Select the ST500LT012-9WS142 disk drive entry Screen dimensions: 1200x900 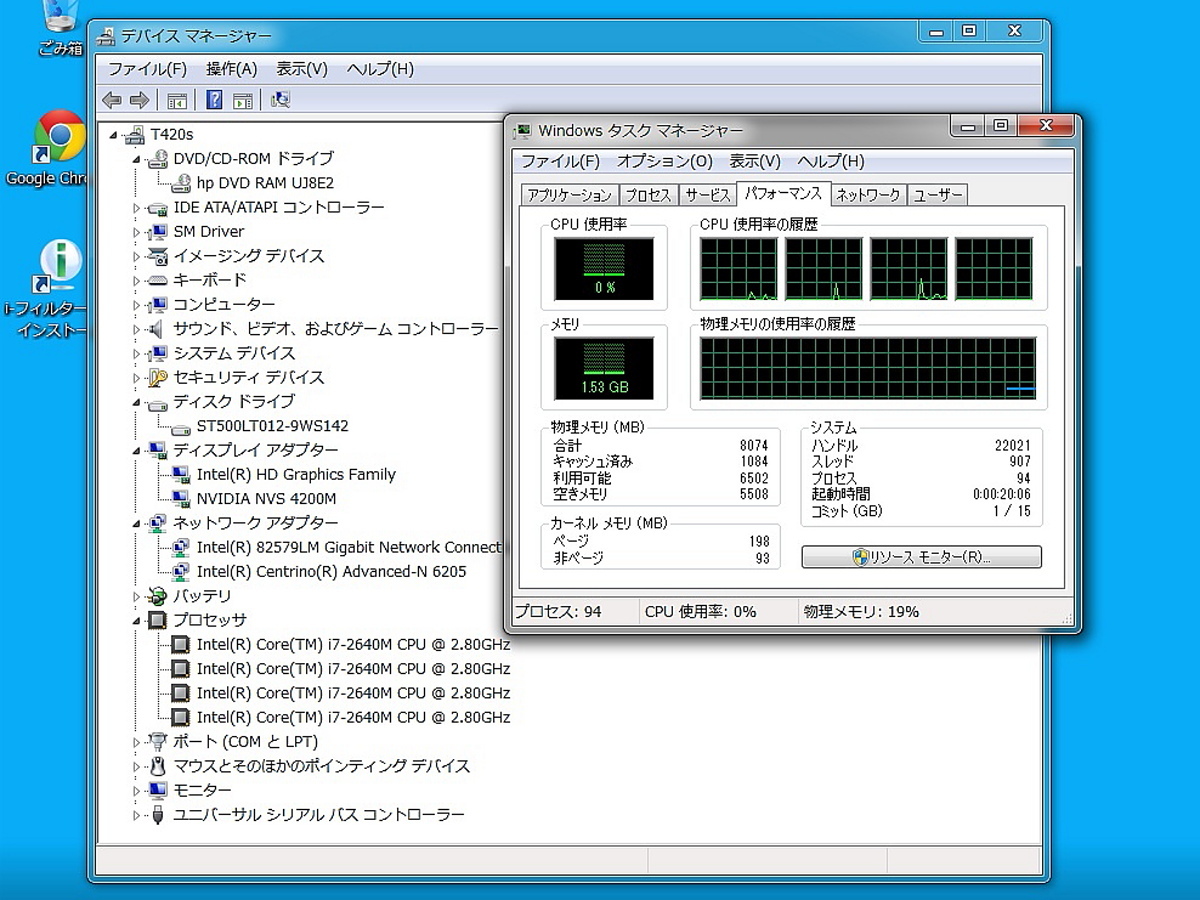[273, 426]
